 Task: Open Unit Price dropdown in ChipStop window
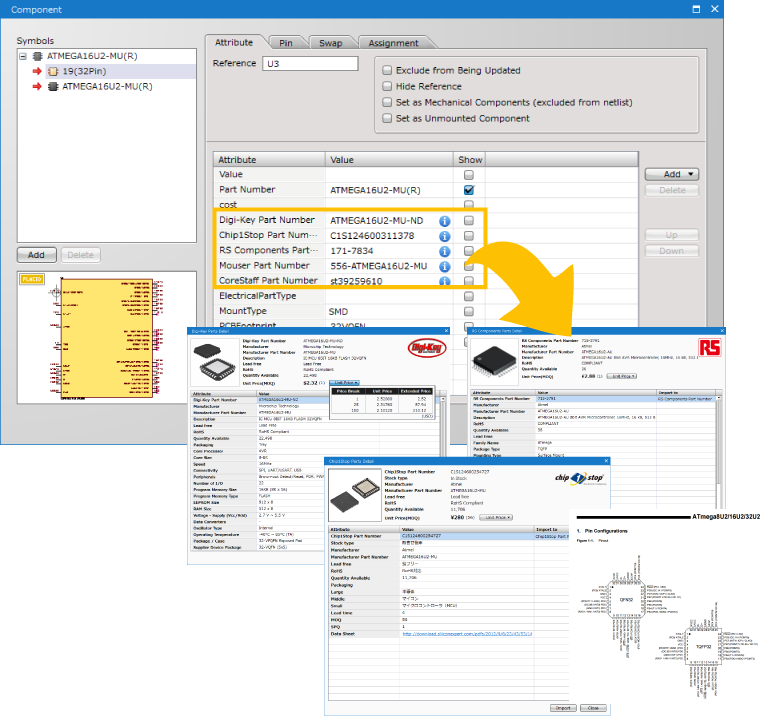point(495,518)
